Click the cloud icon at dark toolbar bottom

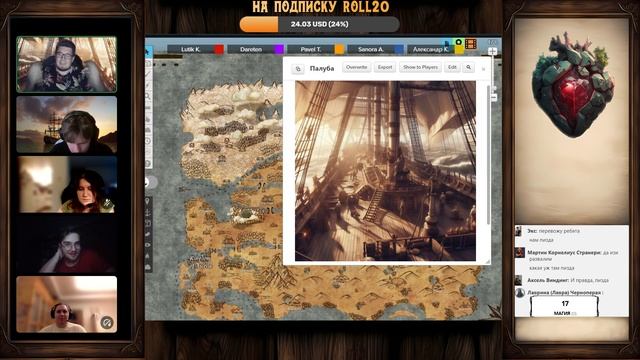148,267
